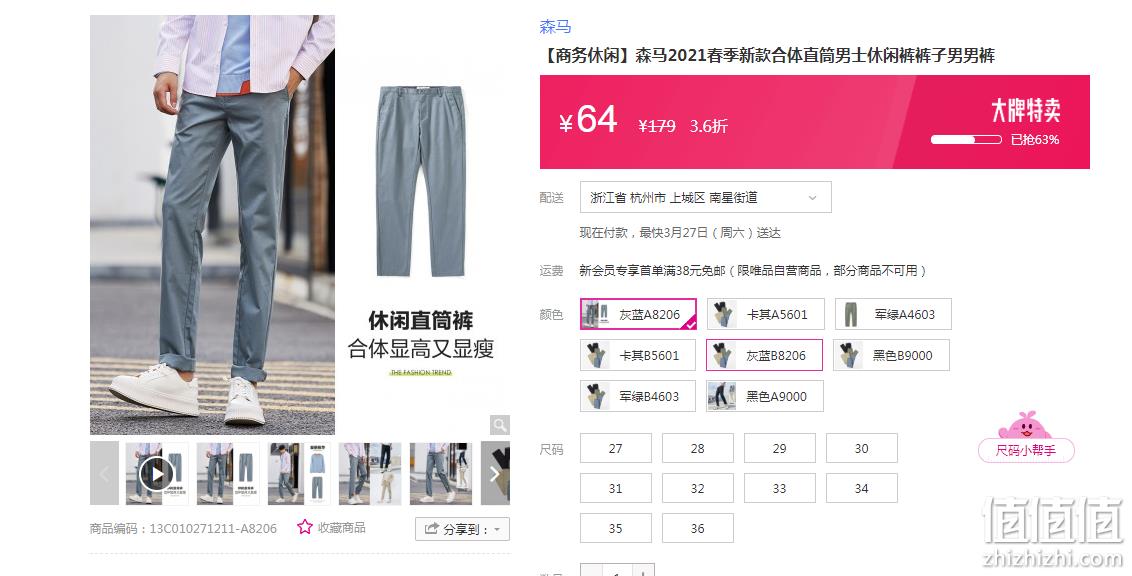Choose the 黑色A9000 color option
The height and width of the screenshot is (576, 1132).
click(765, 396)
